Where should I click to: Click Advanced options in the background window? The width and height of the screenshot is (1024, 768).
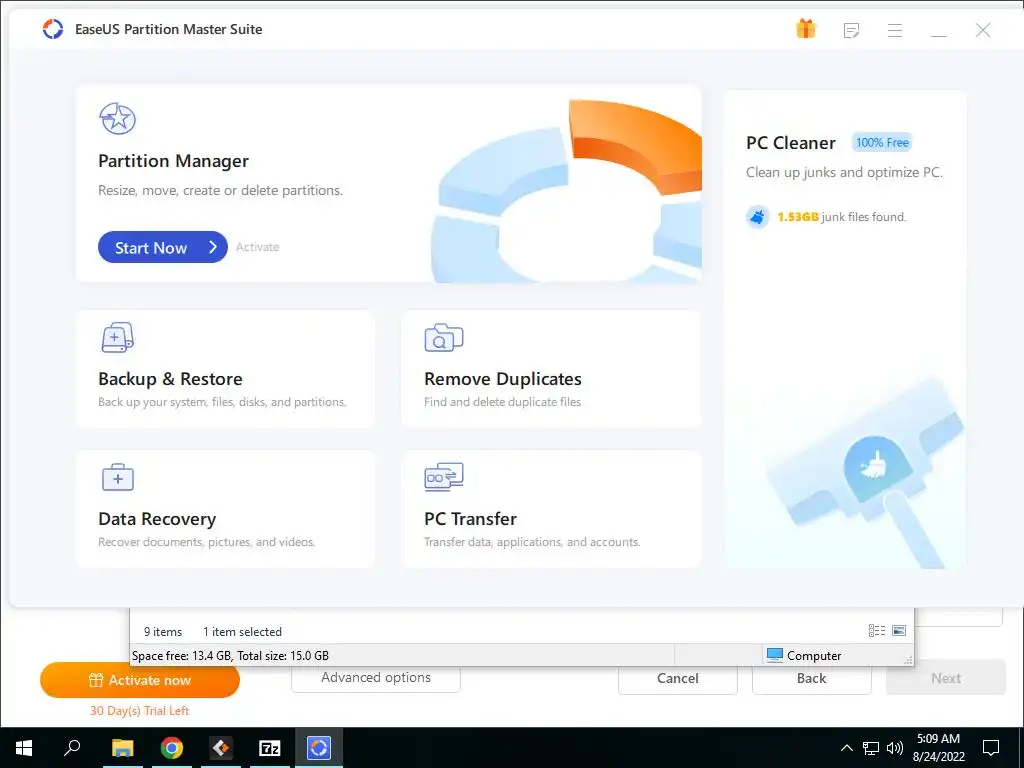pyautogui.click(x=376, y=678)
